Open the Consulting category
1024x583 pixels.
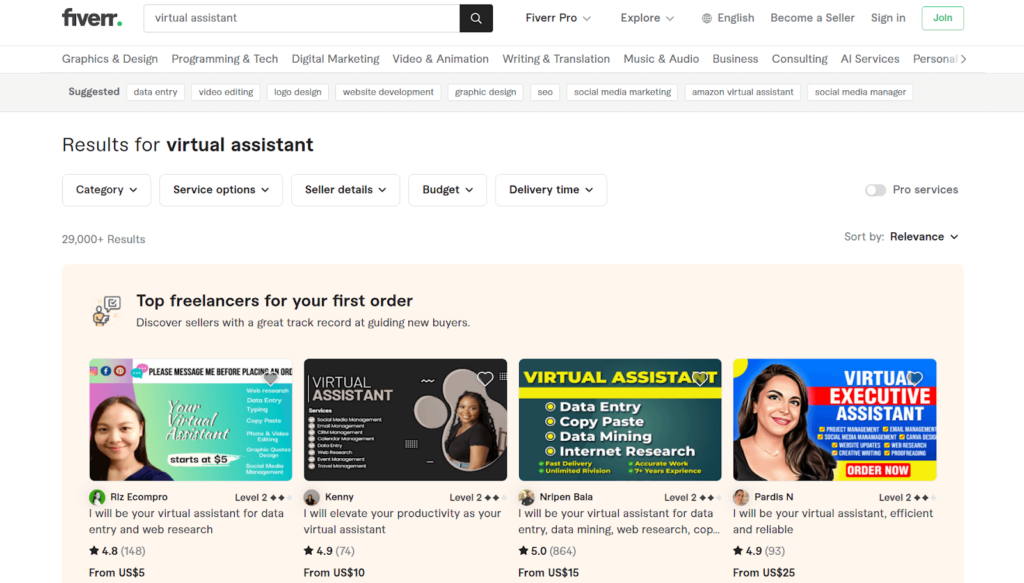coord(799,59)
